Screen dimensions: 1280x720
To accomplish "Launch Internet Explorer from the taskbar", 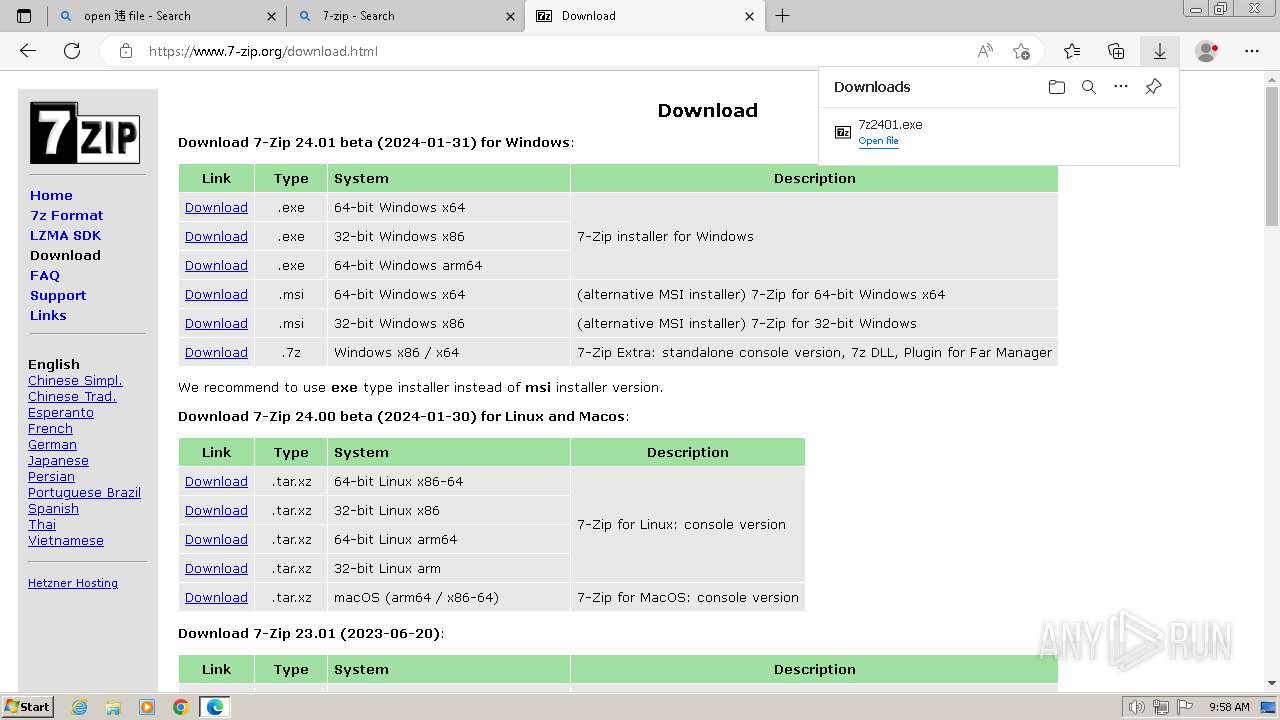I will [x=79, y=707].
